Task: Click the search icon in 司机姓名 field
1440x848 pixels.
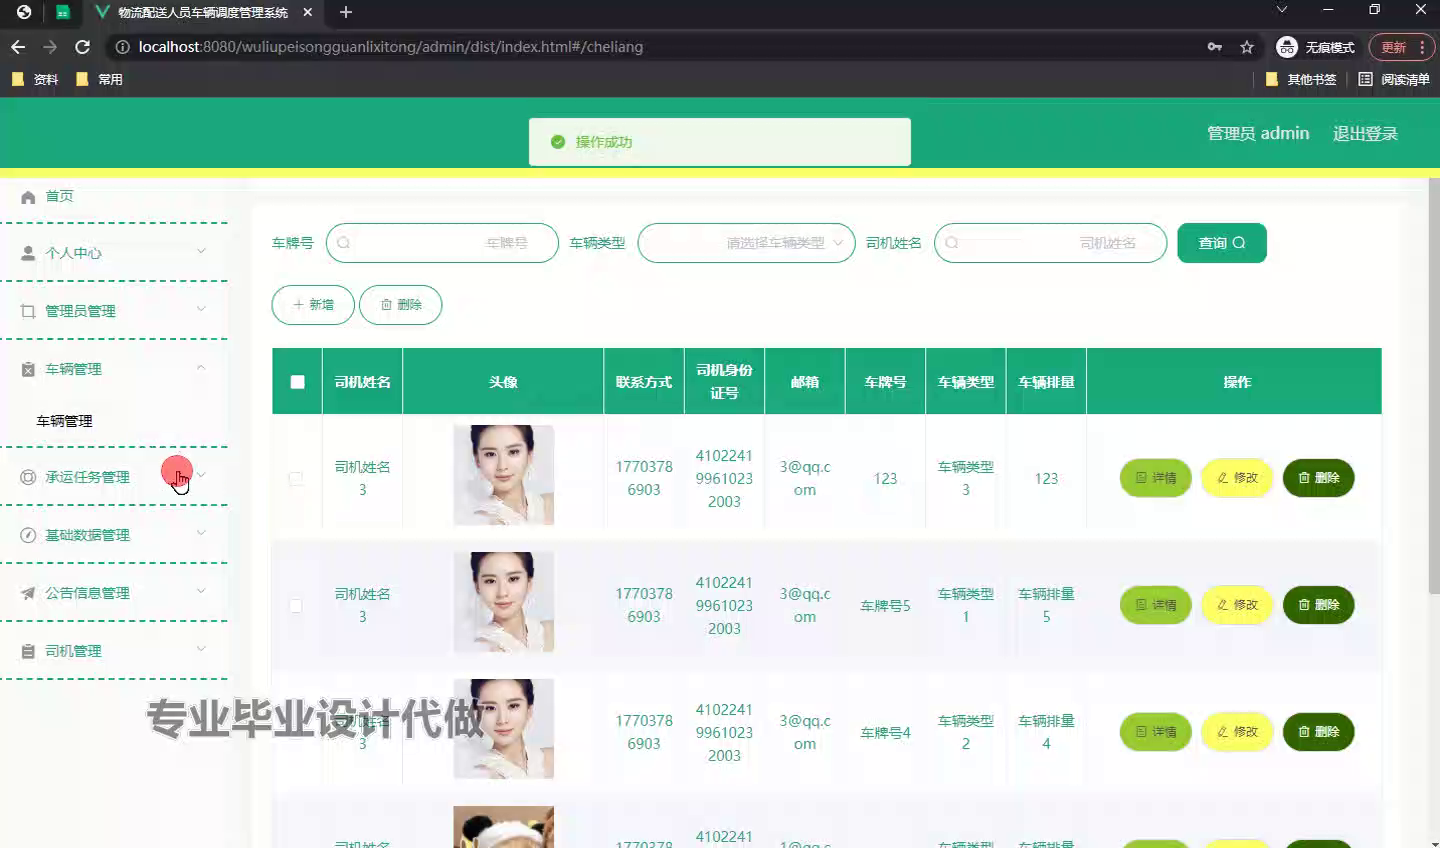Action: (952, 243)
